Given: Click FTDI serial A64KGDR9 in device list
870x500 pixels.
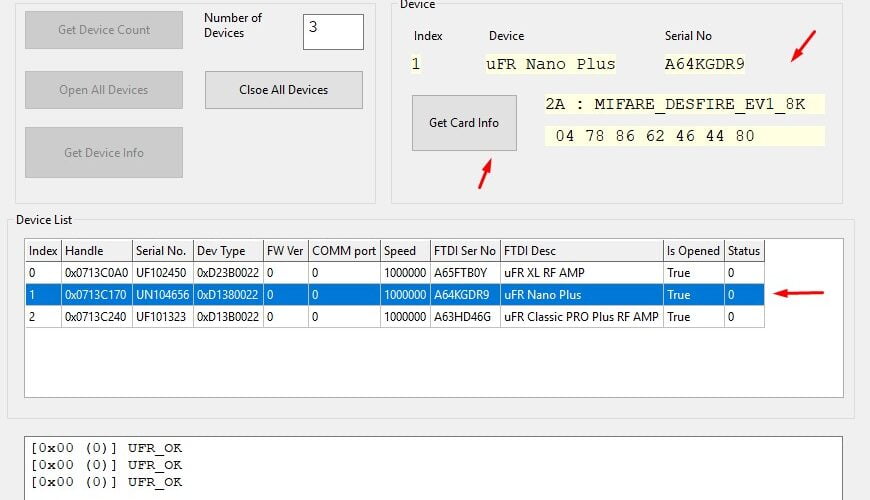Looking at the screenshot, I should (465, 295).
